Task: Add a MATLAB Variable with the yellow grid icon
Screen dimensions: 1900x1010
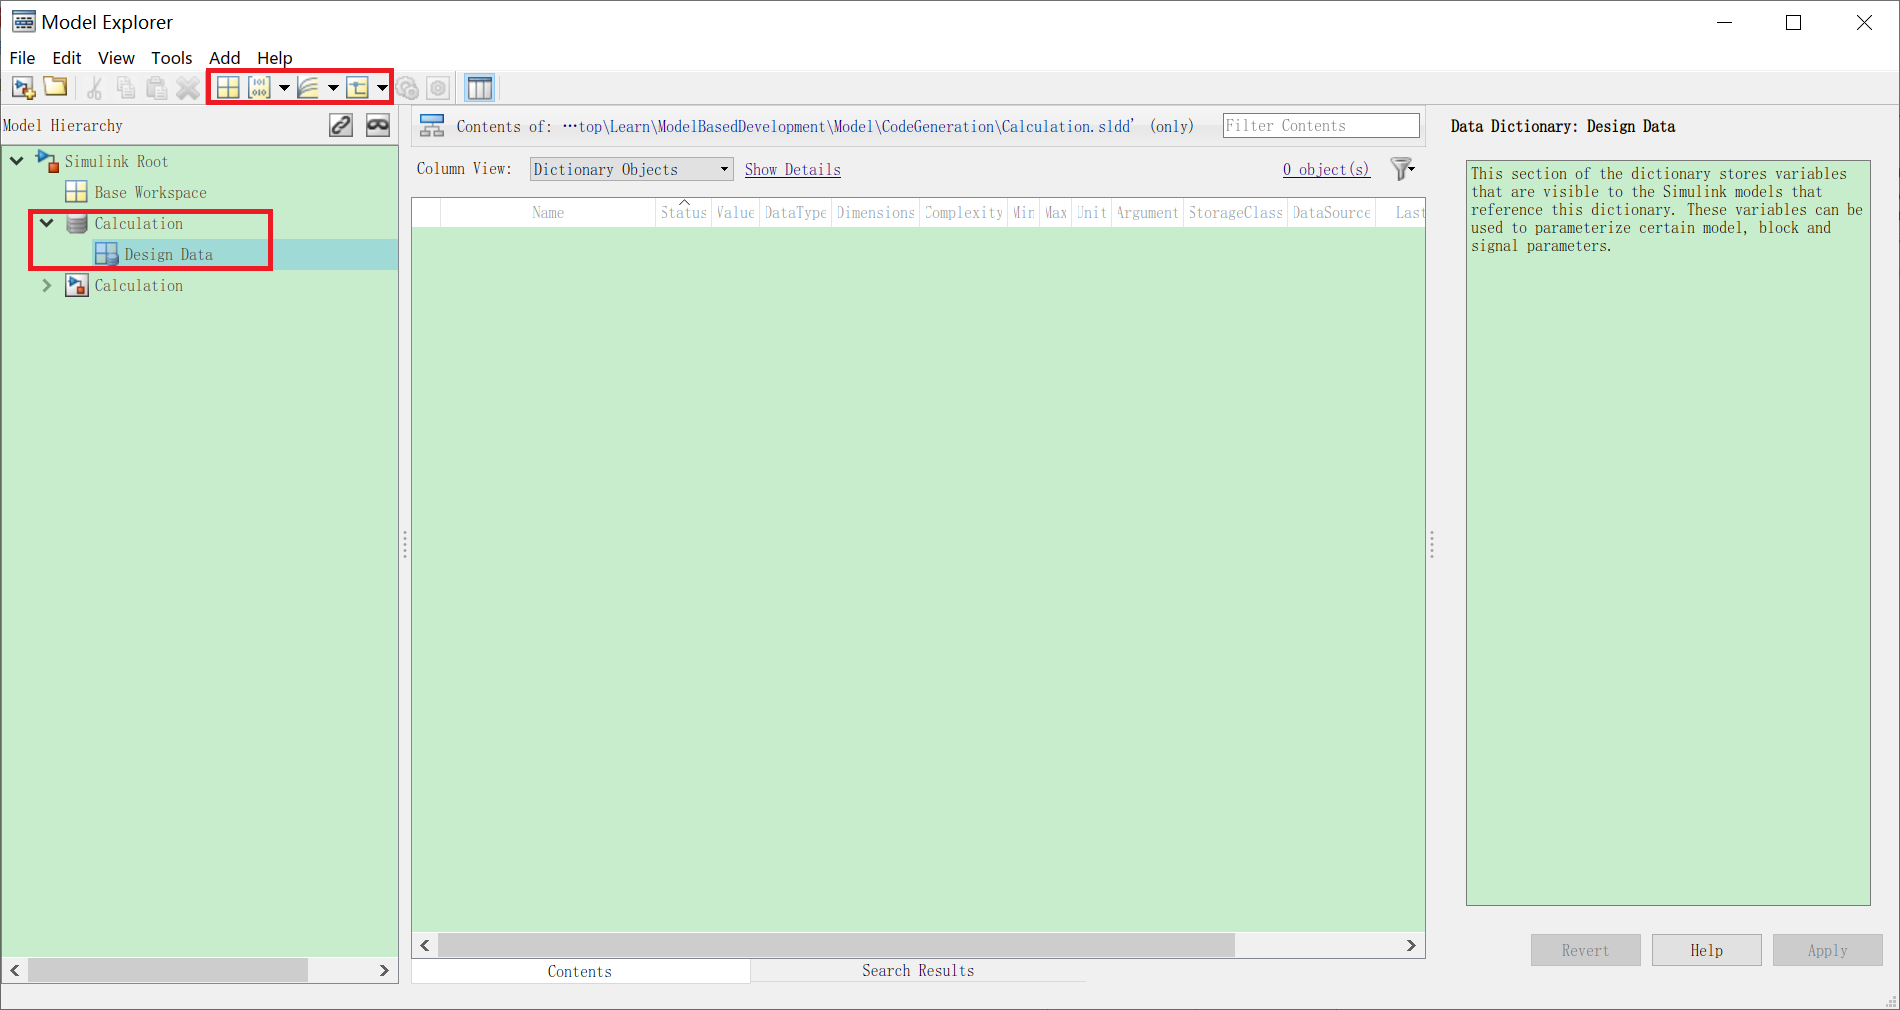Action: (228, 88)
